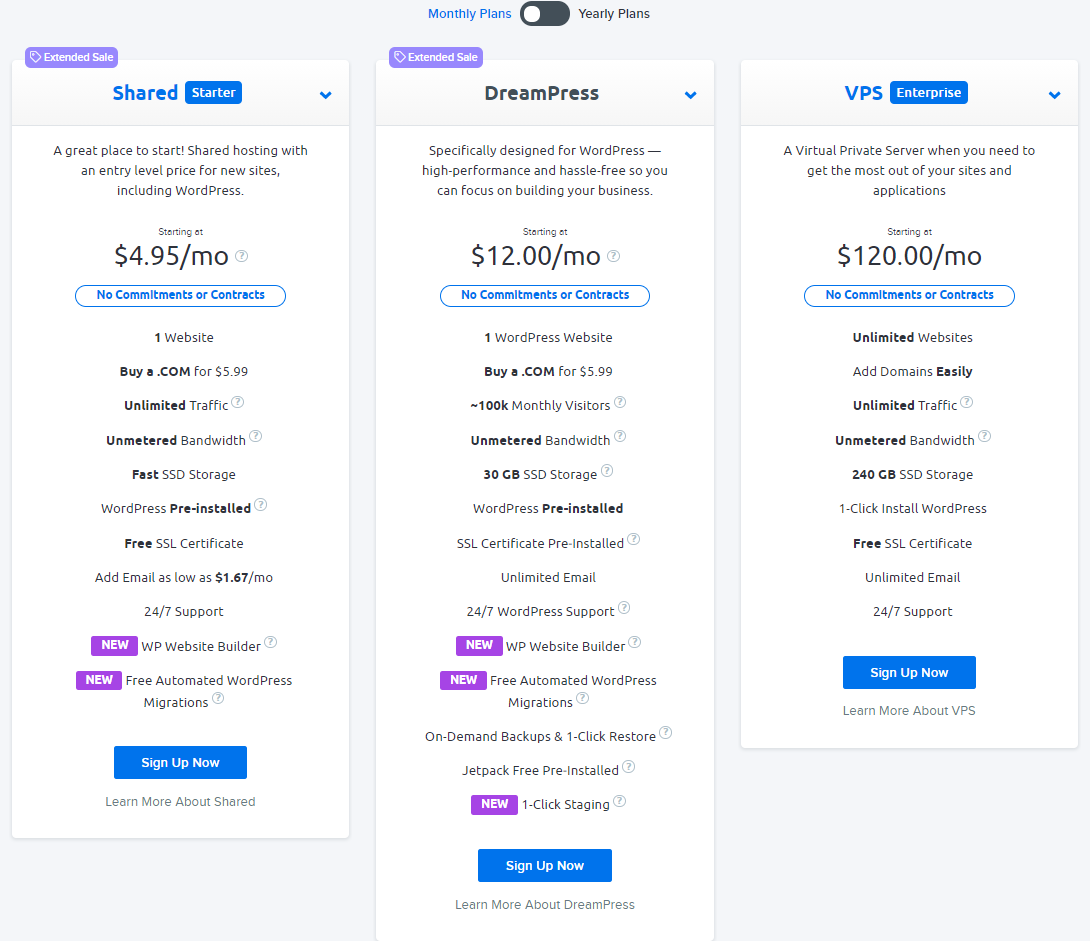Open Jetpack Free Pre-Installed help icon

pyautogui.click(x=628, y=767)
